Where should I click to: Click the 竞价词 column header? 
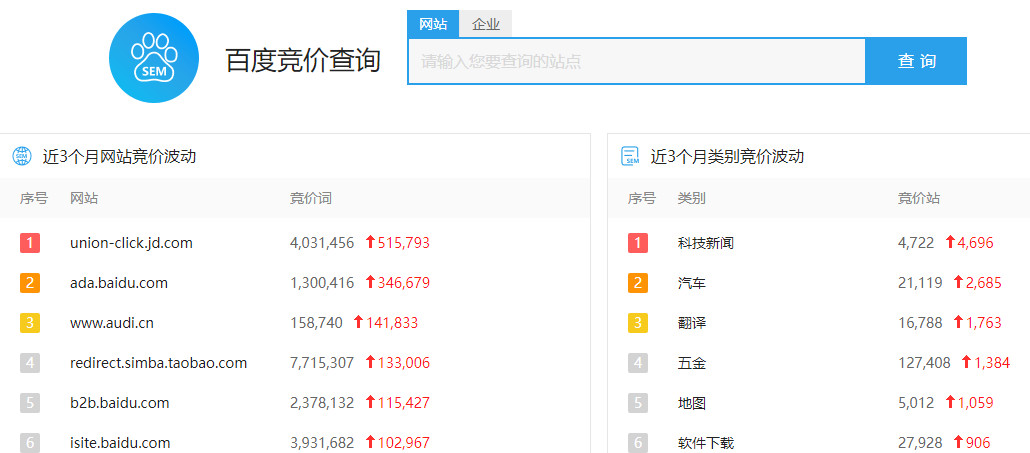(311, 198)
